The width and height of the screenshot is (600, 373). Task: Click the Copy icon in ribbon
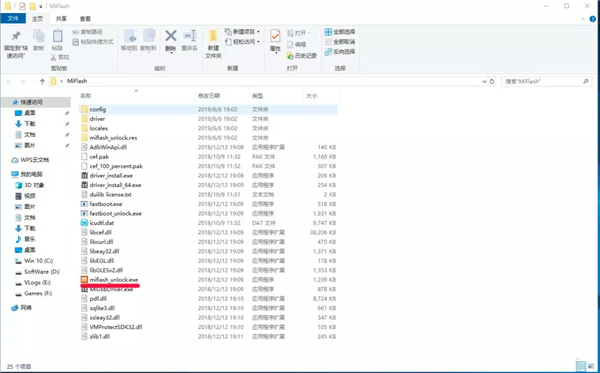tap(38, 36)
